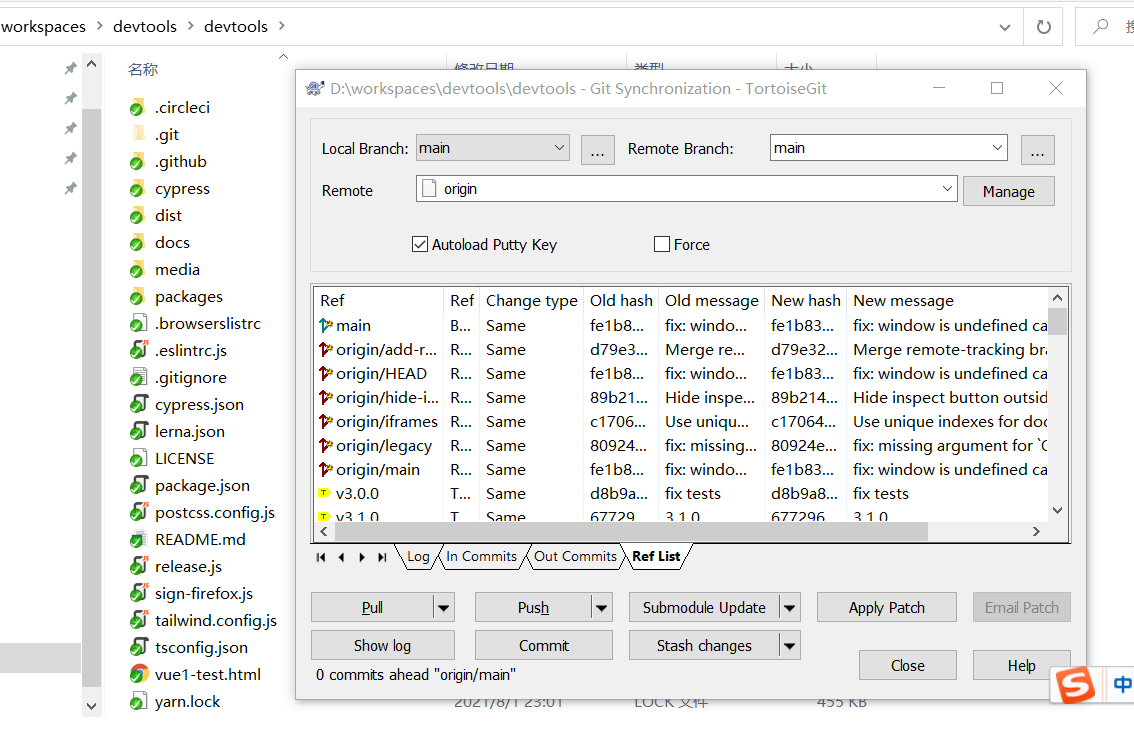Click the ref list horizontal scrollbar
This screenshot has width=1134, height=736.
(631, 531)
